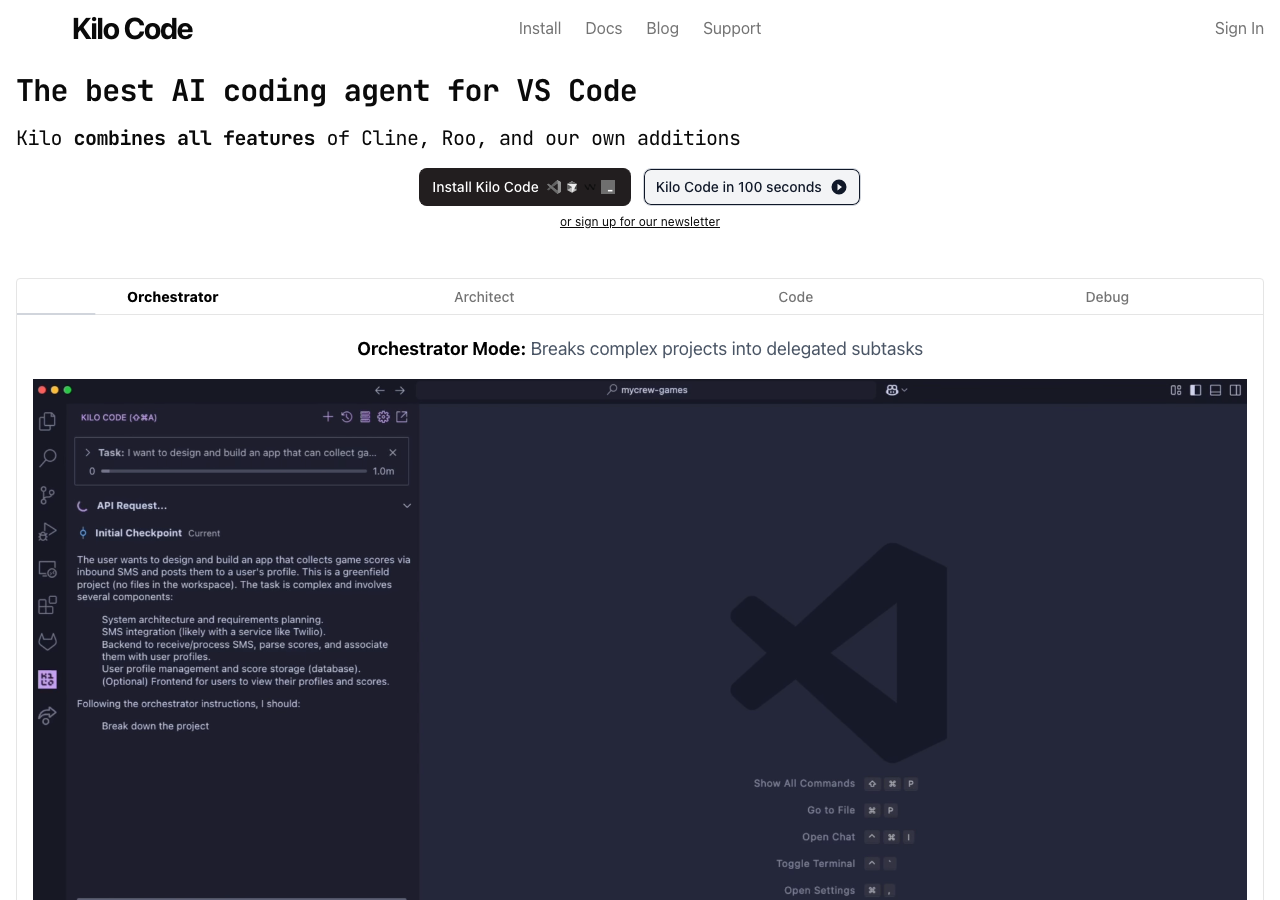Open Copilot dropdown chevron
1280x900 pixels.
905,390
